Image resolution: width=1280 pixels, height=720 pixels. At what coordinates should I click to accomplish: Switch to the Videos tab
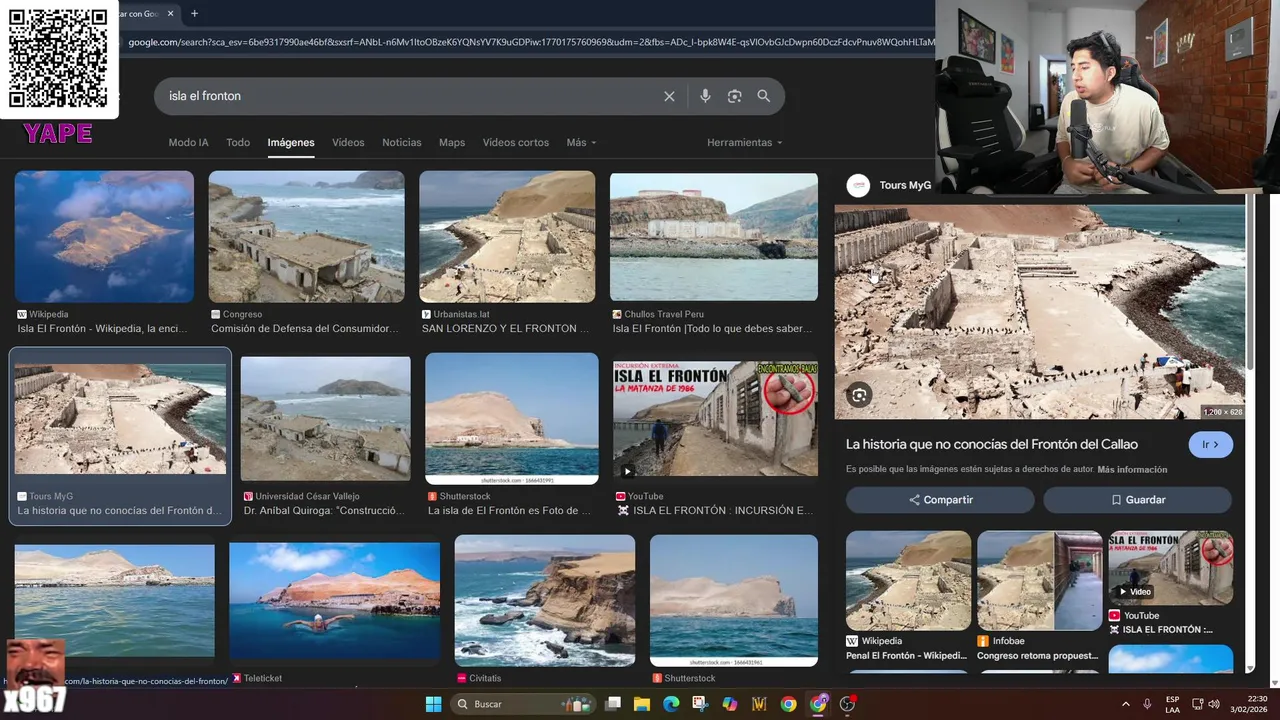click(x=348, y=142)
